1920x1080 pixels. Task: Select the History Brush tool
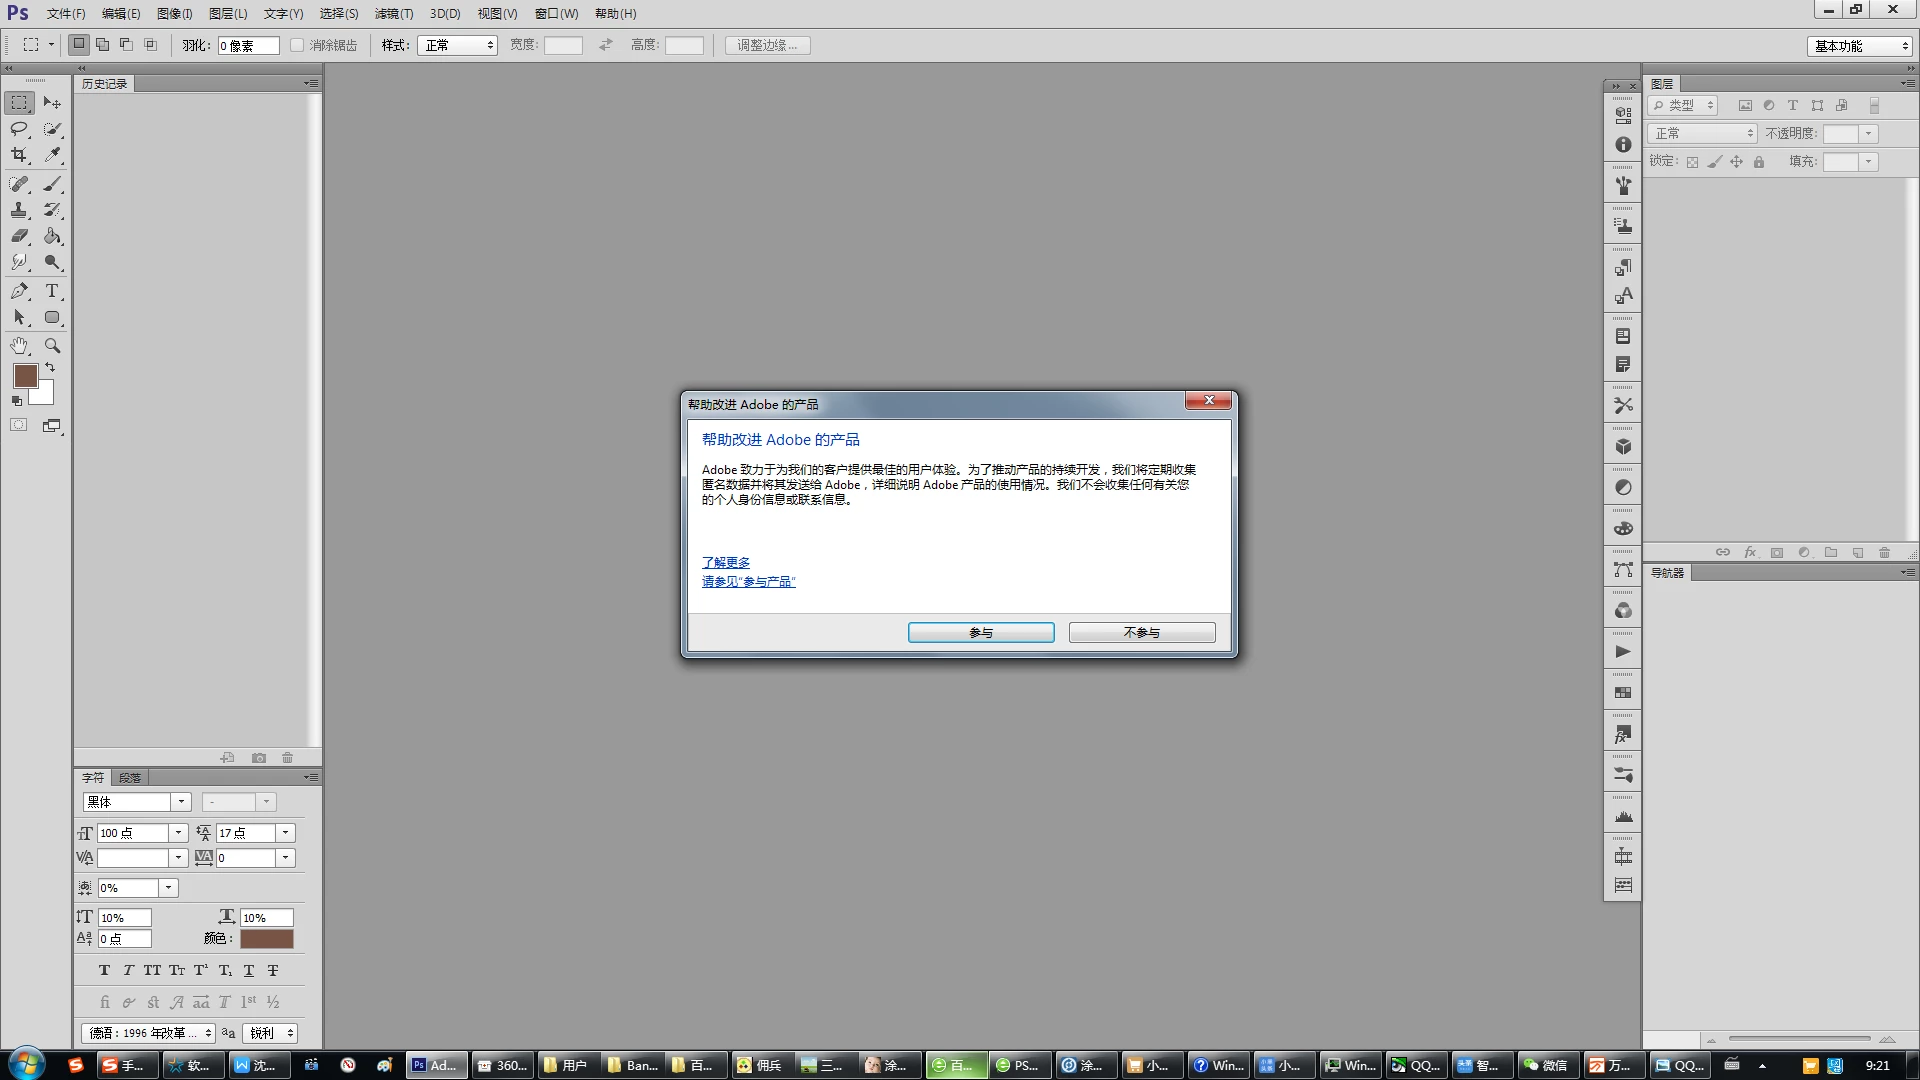click(52, 210)
